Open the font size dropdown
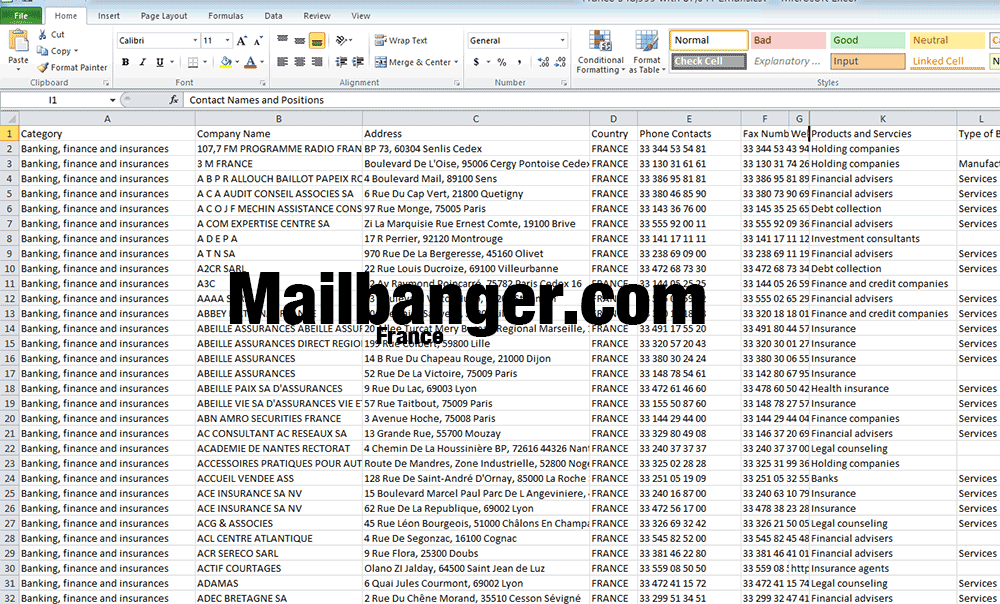 tap(227, 41)
